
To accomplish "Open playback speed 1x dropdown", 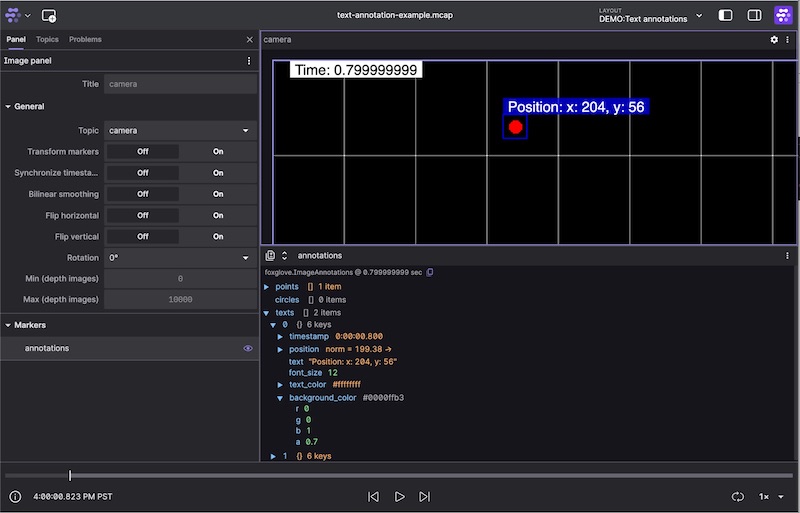I will click(x=771, y=496).
